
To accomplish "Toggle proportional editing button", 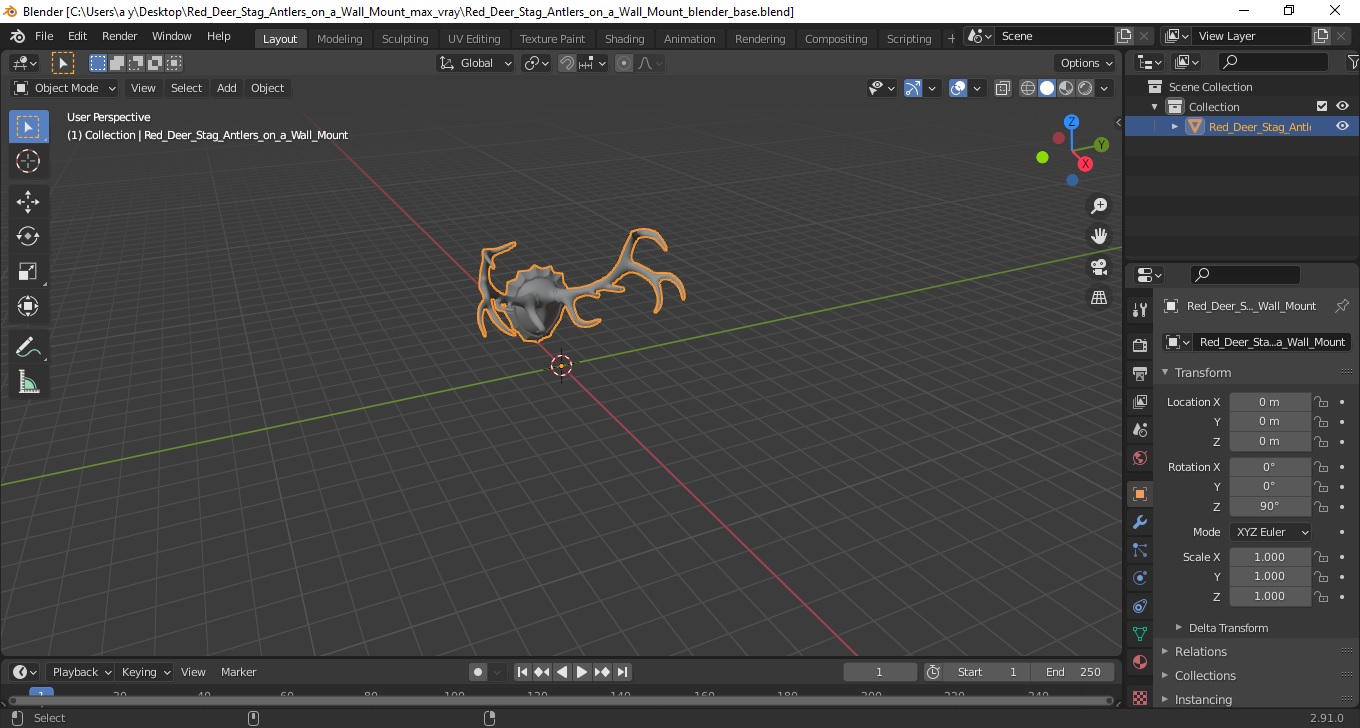I will [x=624, y=63].
